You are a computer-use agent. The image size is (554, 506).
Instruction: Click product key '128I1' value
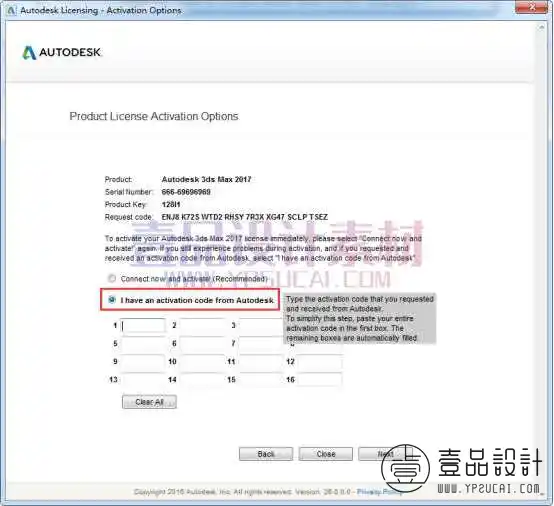[171, 204]
